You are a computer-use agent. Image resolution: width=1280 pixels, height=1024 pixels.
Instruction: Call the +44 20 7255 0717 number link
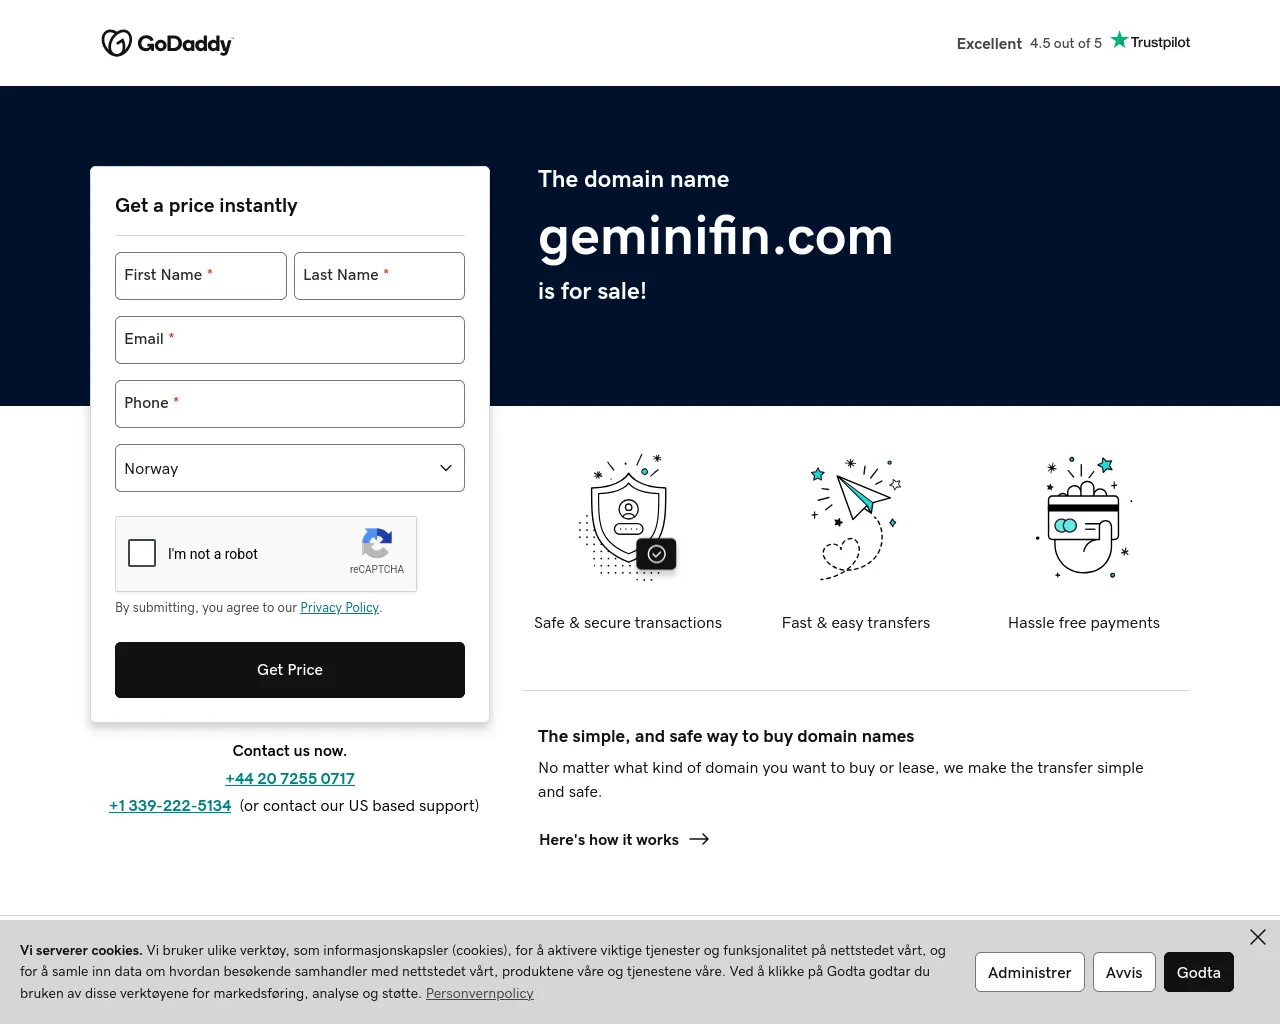click(290, 778)
